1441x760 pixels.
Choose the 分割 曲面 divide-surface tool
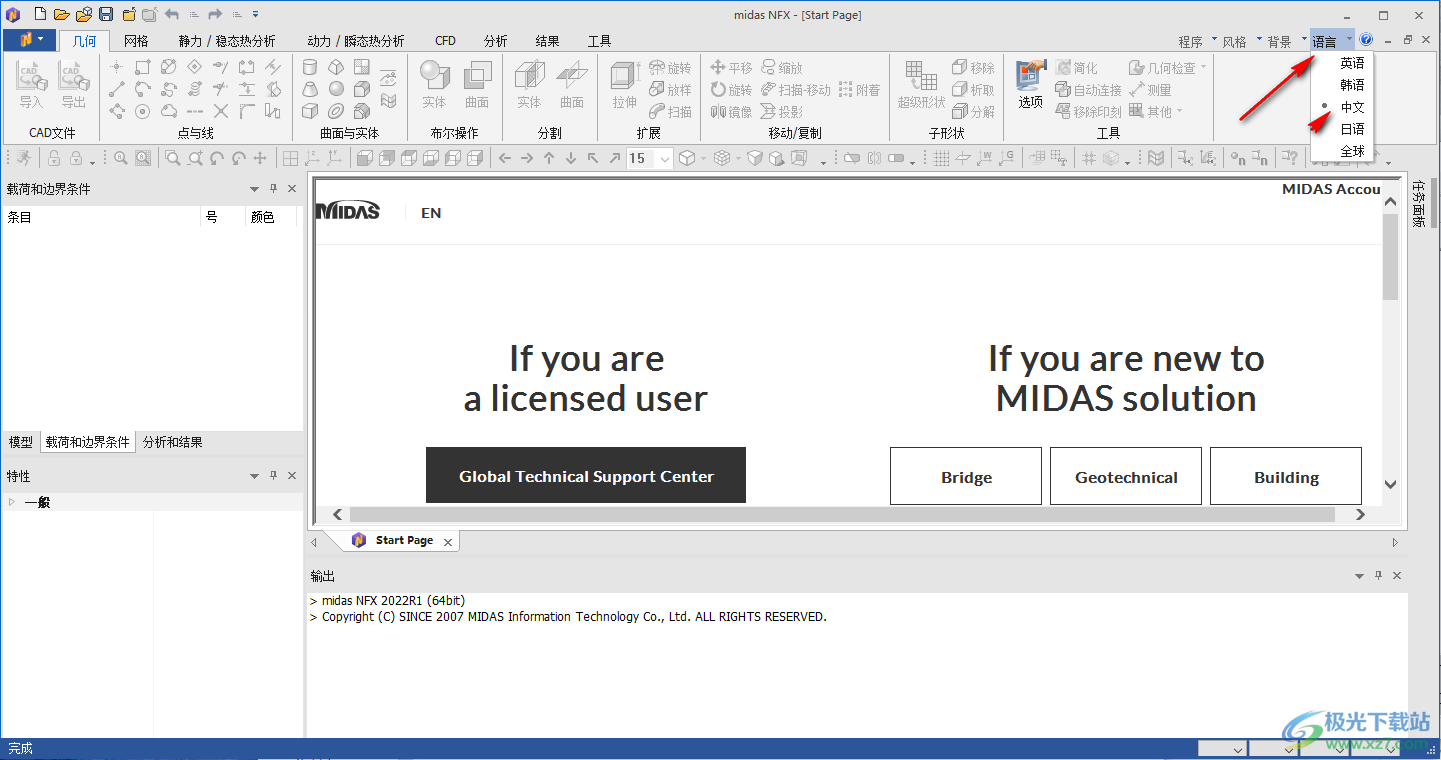pos(572,85)
